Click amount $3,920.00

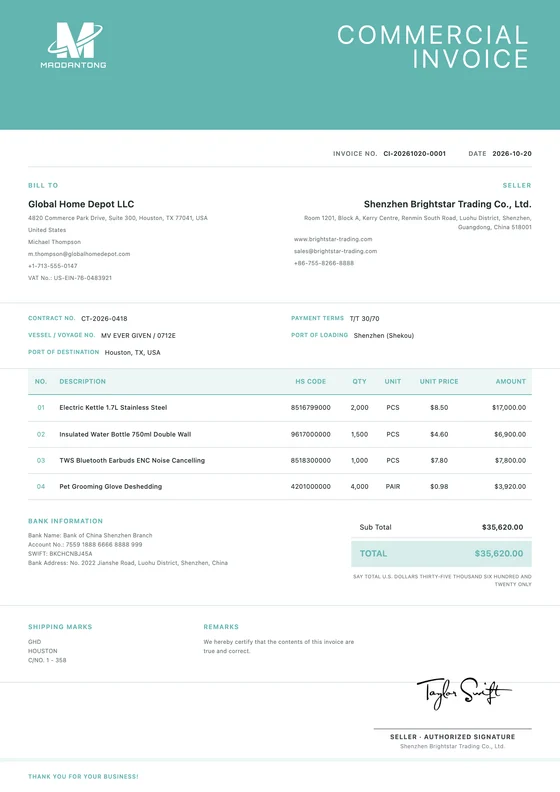pyautogui.click(x=510, y=487)
